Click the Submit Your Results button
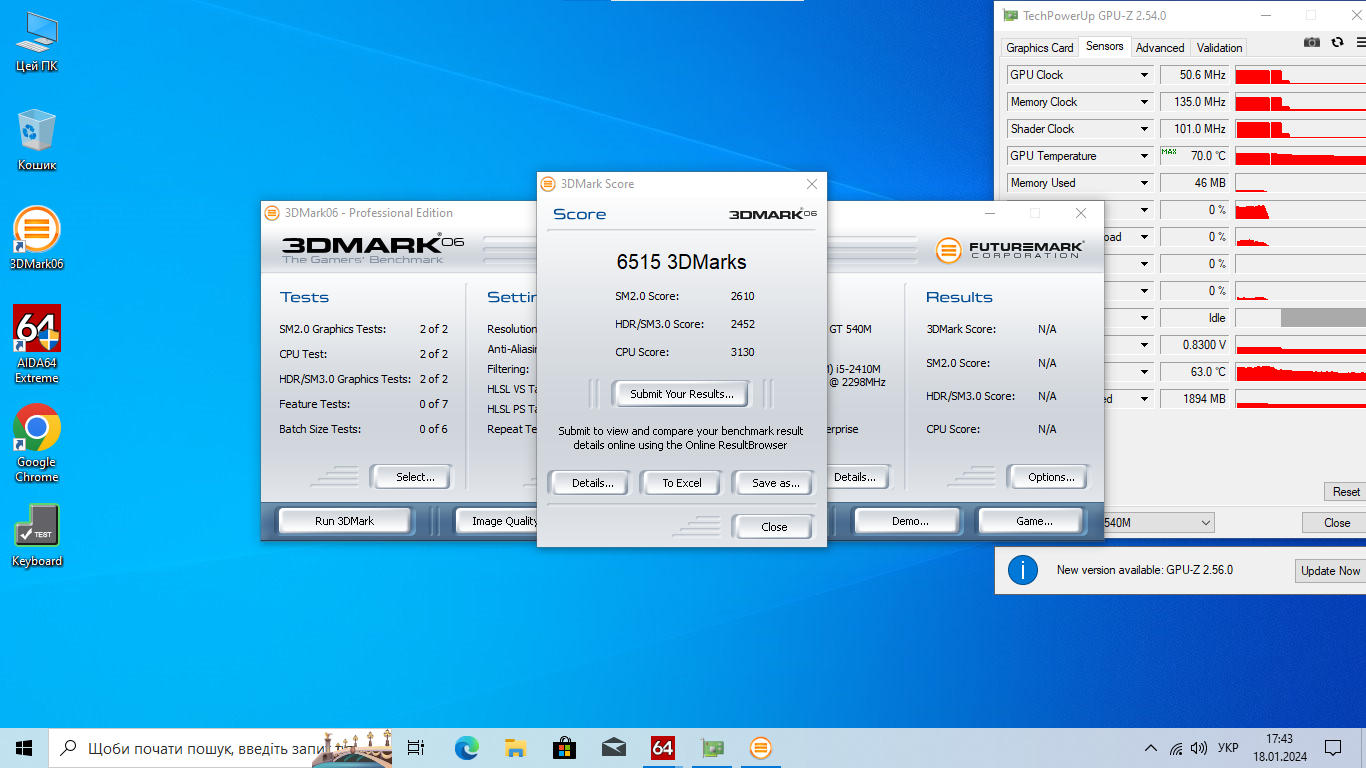1366x768 pixels. [x=681, y=394]
